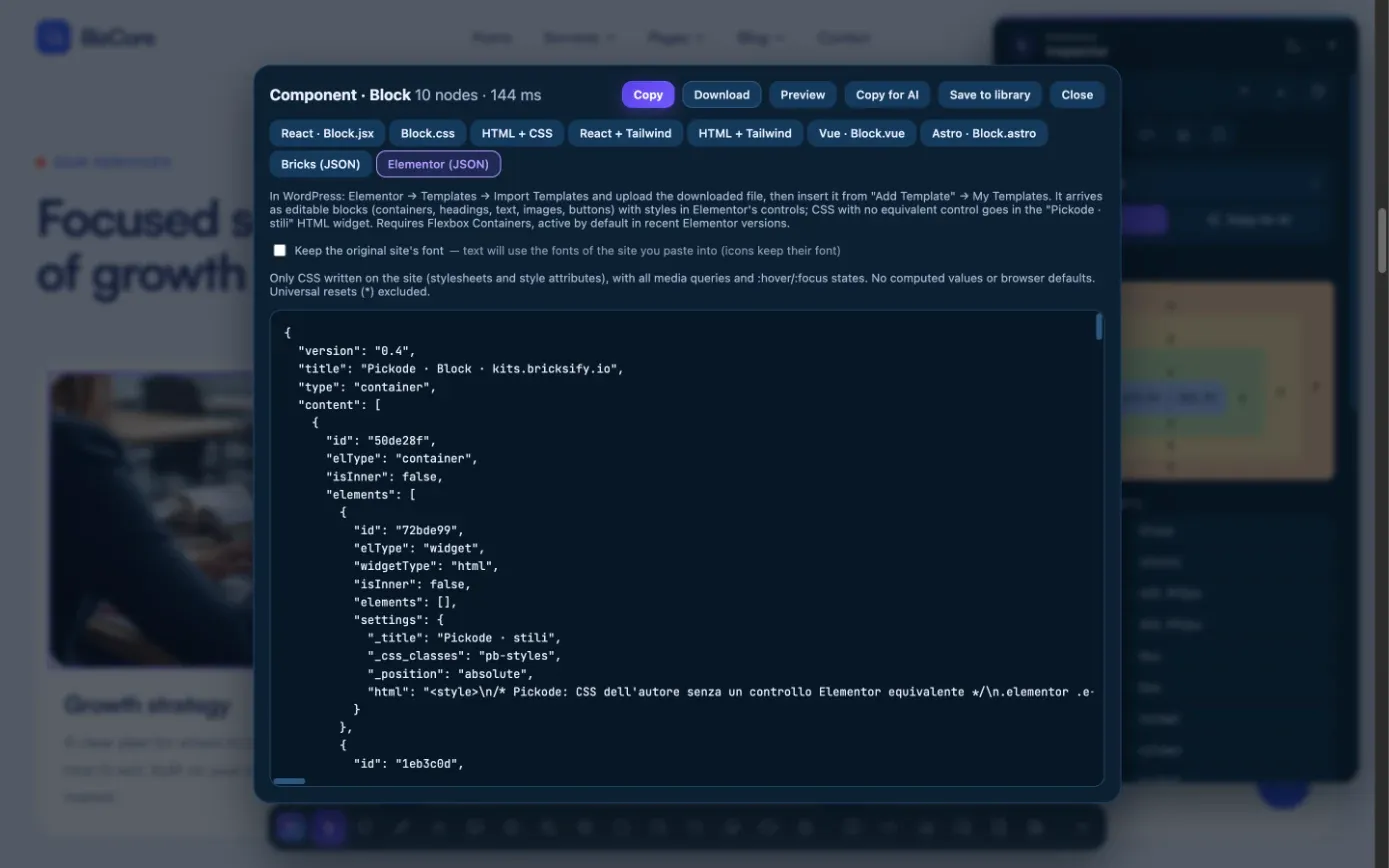Screen dimensions: 1389x868
Task: Click the "widgetType": "html" code line
Action: click(x=426, y=566)
